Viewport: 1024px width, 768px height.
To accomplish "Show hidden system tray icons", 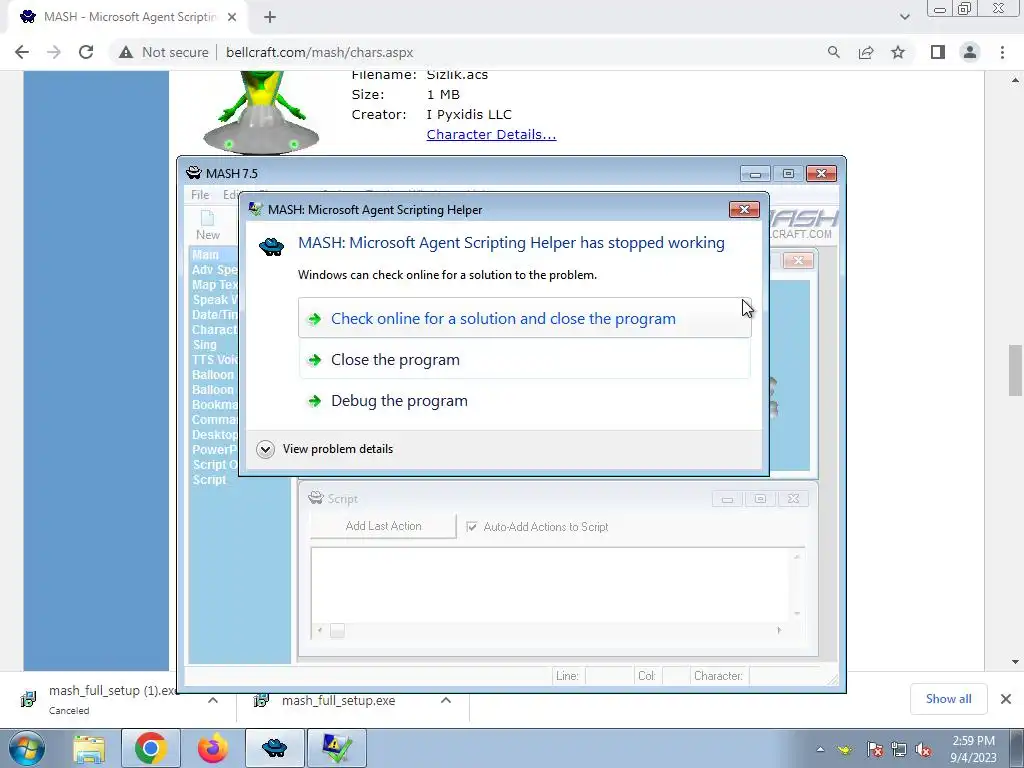I will tap(820, 749).
